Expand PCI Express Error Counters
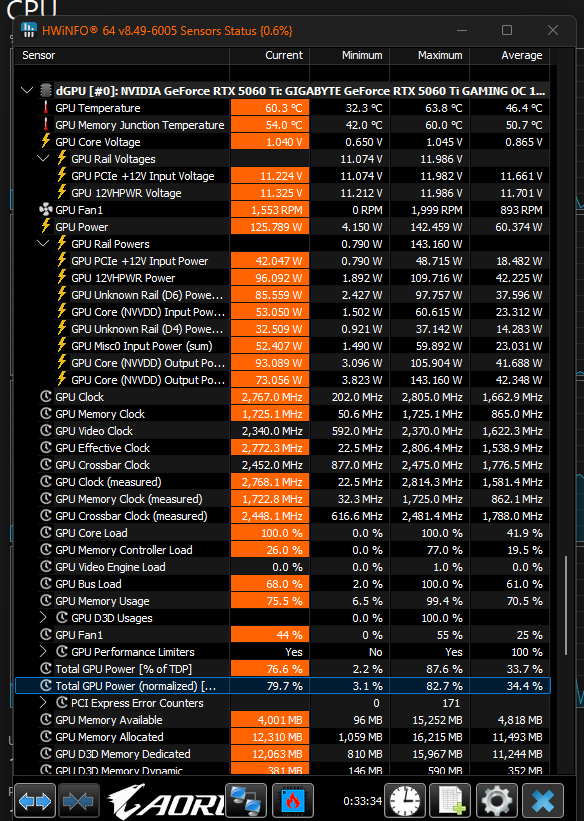The width and height of the screenshot is (584, 821). click(43, 703)
